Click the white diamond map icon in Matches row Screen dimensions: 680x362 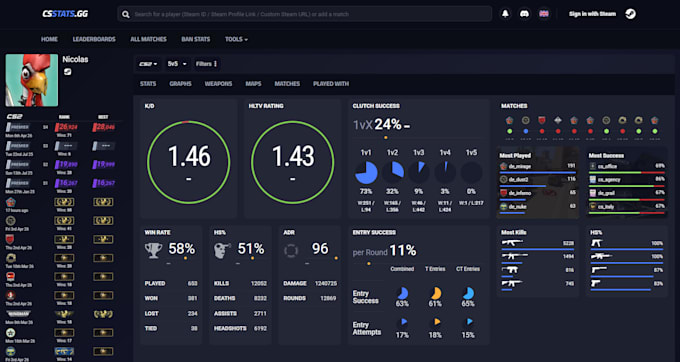click(x=558, y=120)
